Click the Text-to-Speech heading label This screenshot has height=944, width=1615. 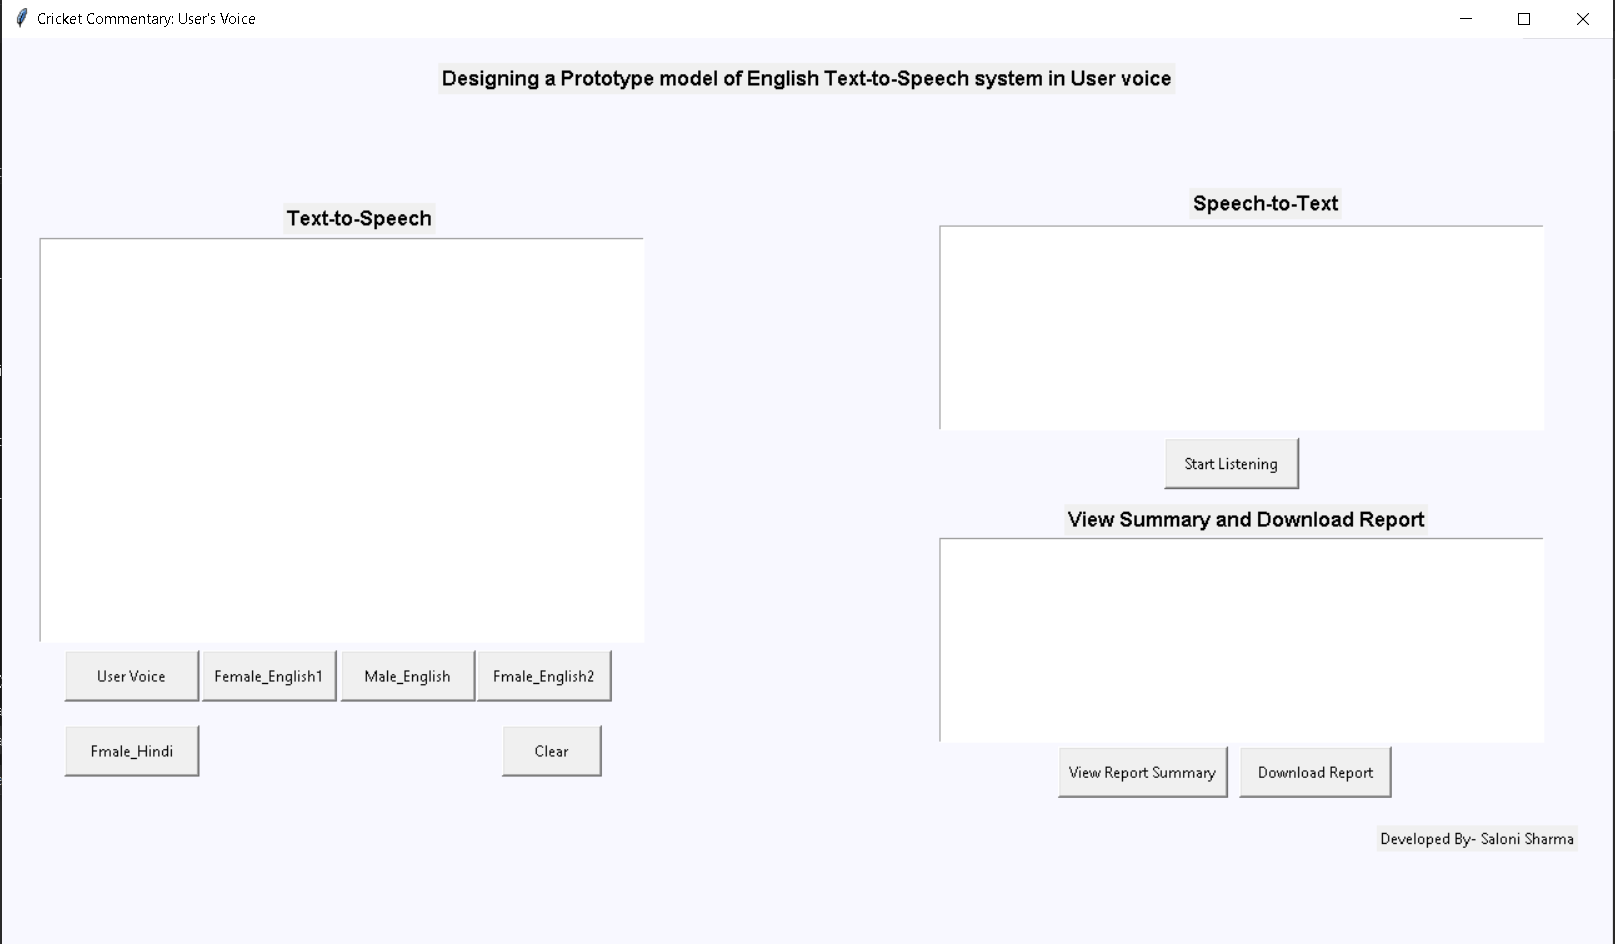click(x=359, y=218)
